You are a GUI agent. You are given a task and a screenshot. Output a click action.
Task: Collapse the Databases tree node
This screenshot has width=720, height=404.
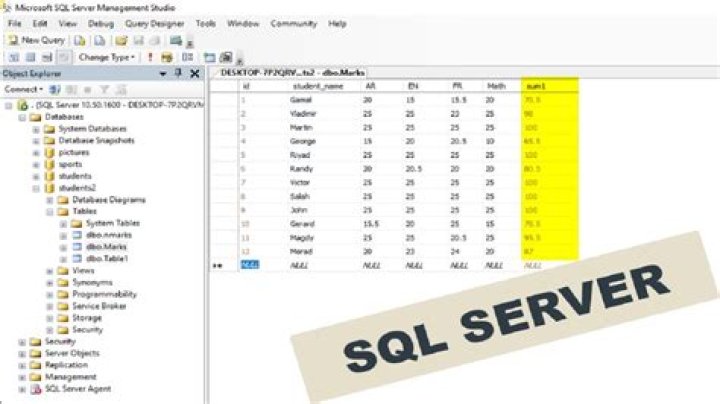[x=22, y=117]
